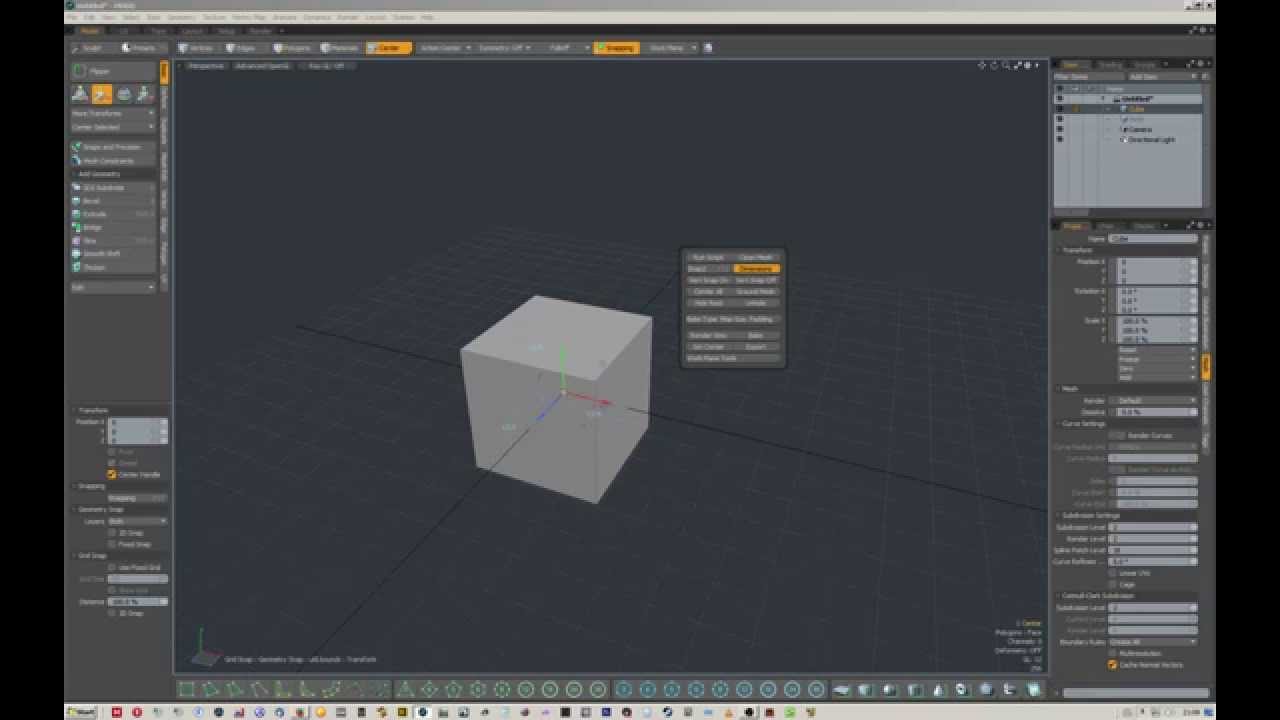
Task: Click Clean Mesh in the popup palette
Action: point(756,257)
